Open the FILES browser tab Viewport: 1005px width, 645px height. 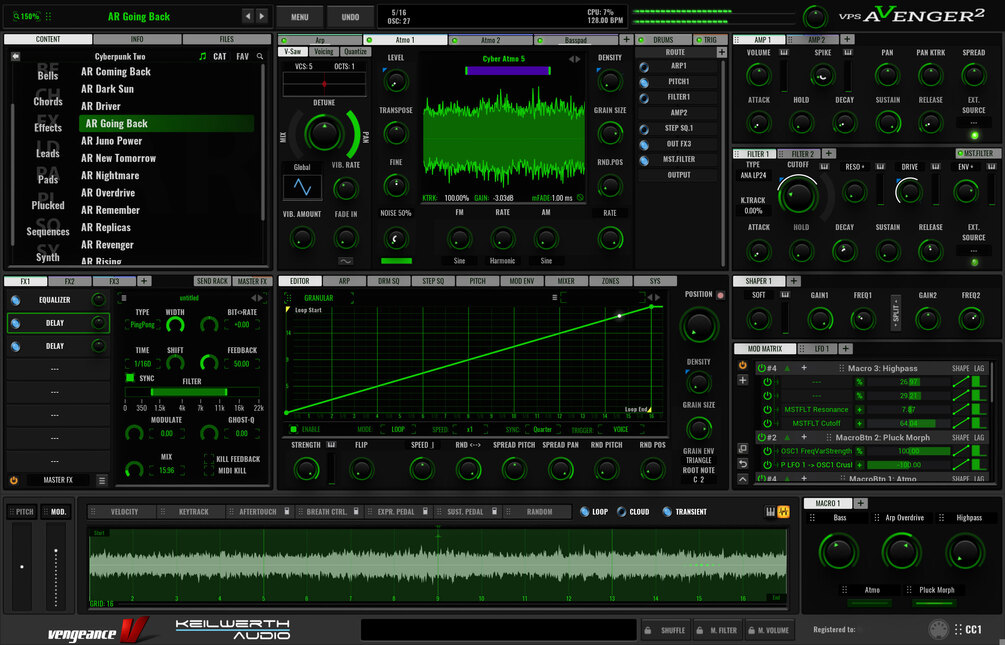click(227, 39)
